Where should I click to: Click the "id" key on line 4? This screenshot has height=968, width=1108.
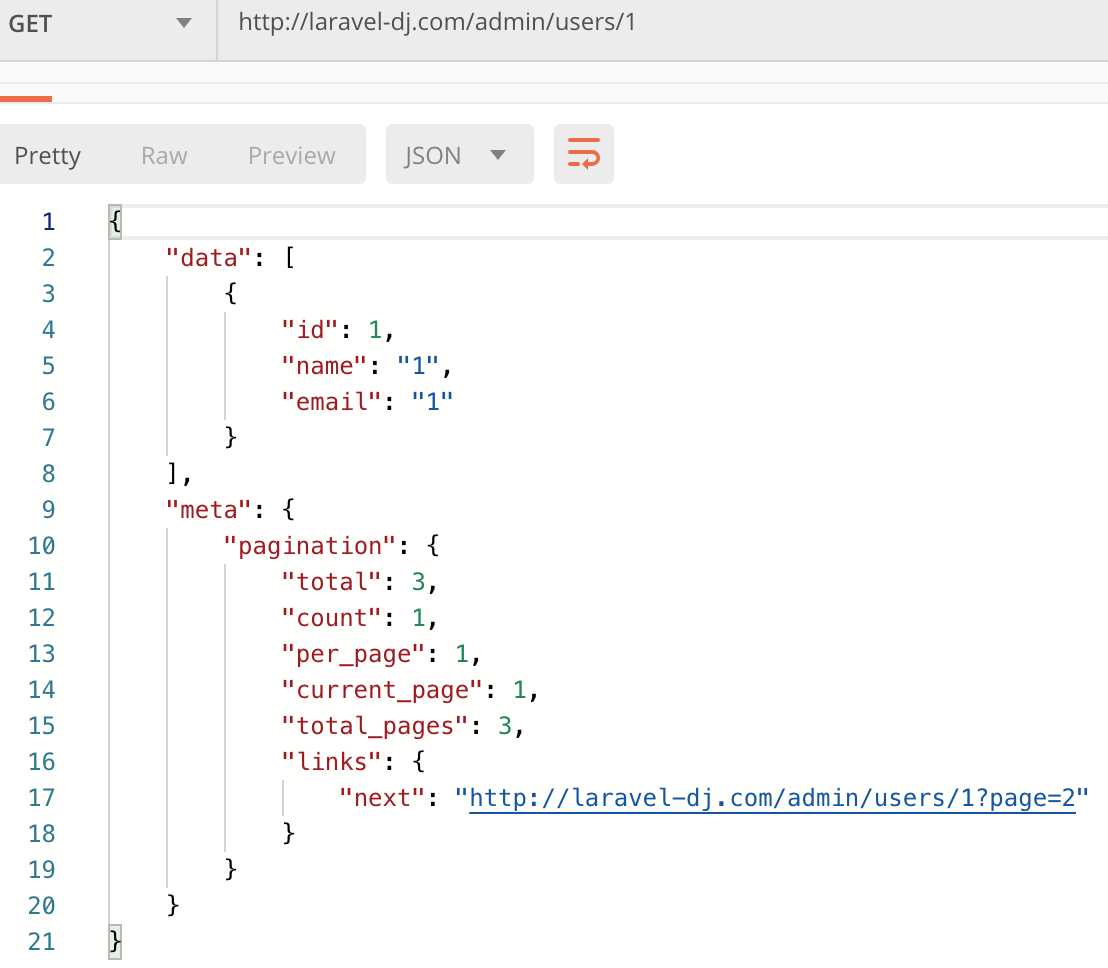[x=310, y=330]
